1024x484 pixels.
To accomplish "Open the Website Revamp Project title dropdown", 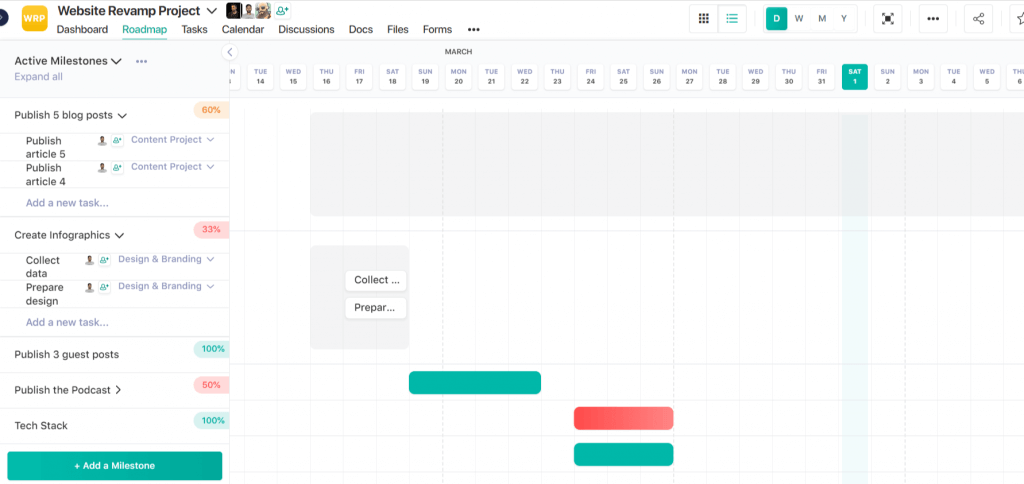I will click(212, 11).
